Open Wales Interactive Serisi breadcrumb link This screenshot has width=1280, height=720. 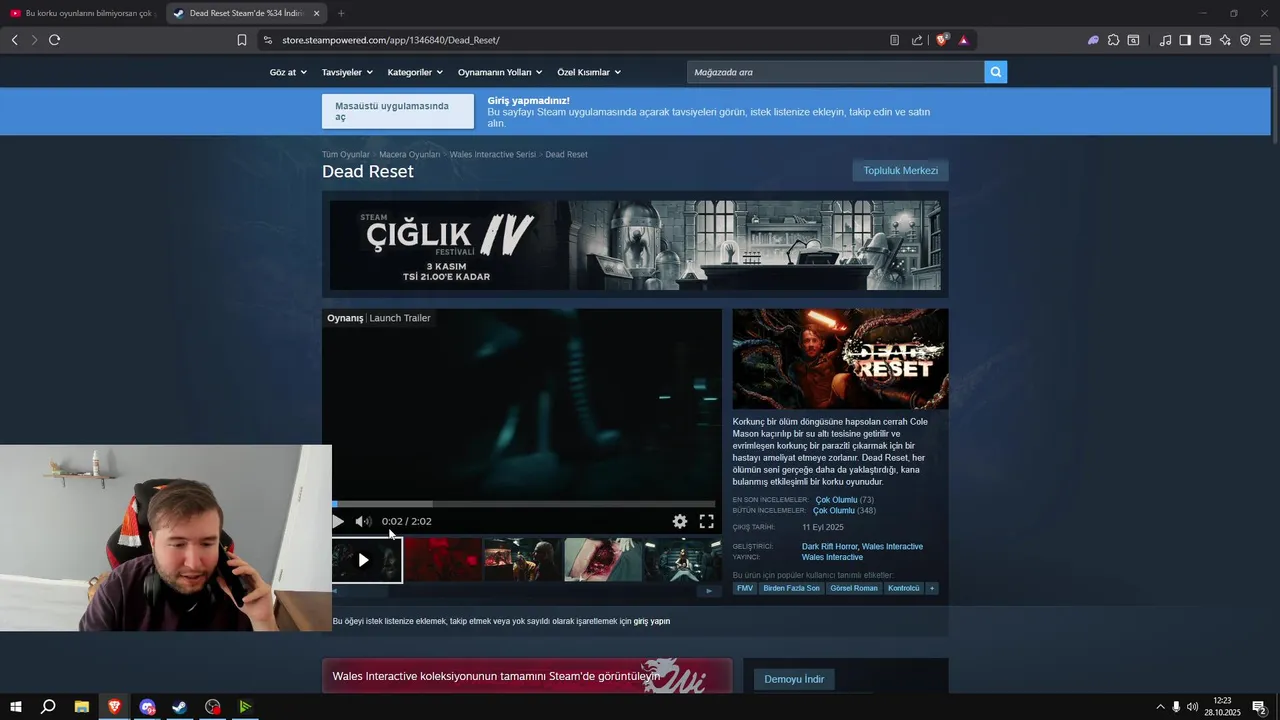493,154
